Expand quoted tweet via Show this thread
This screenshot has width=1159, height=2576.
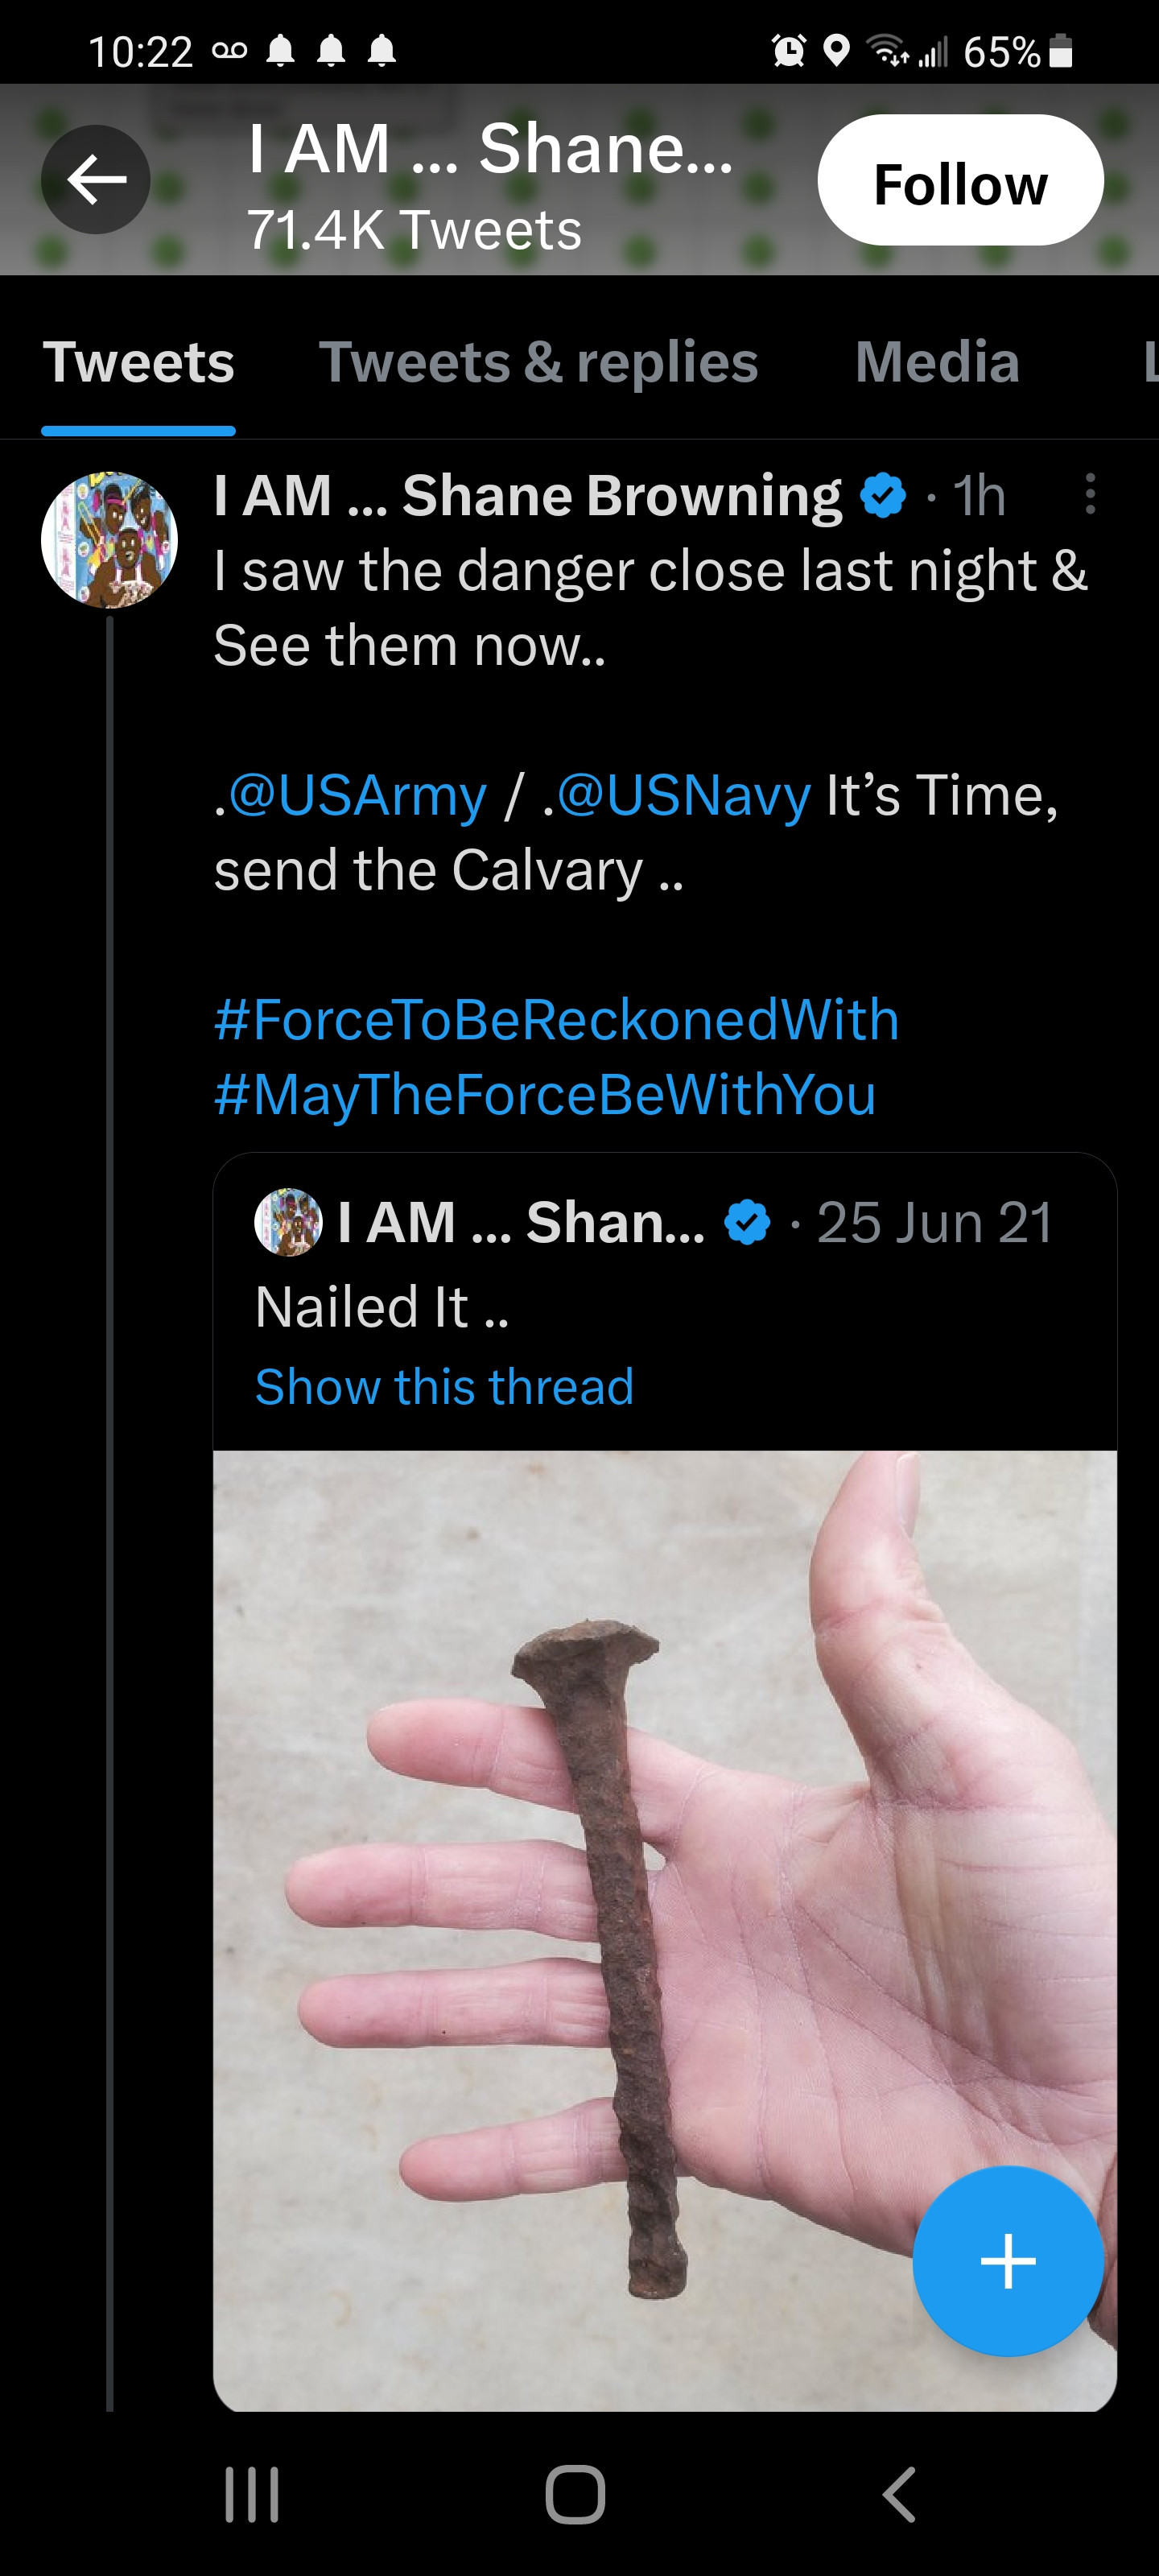444,1387
